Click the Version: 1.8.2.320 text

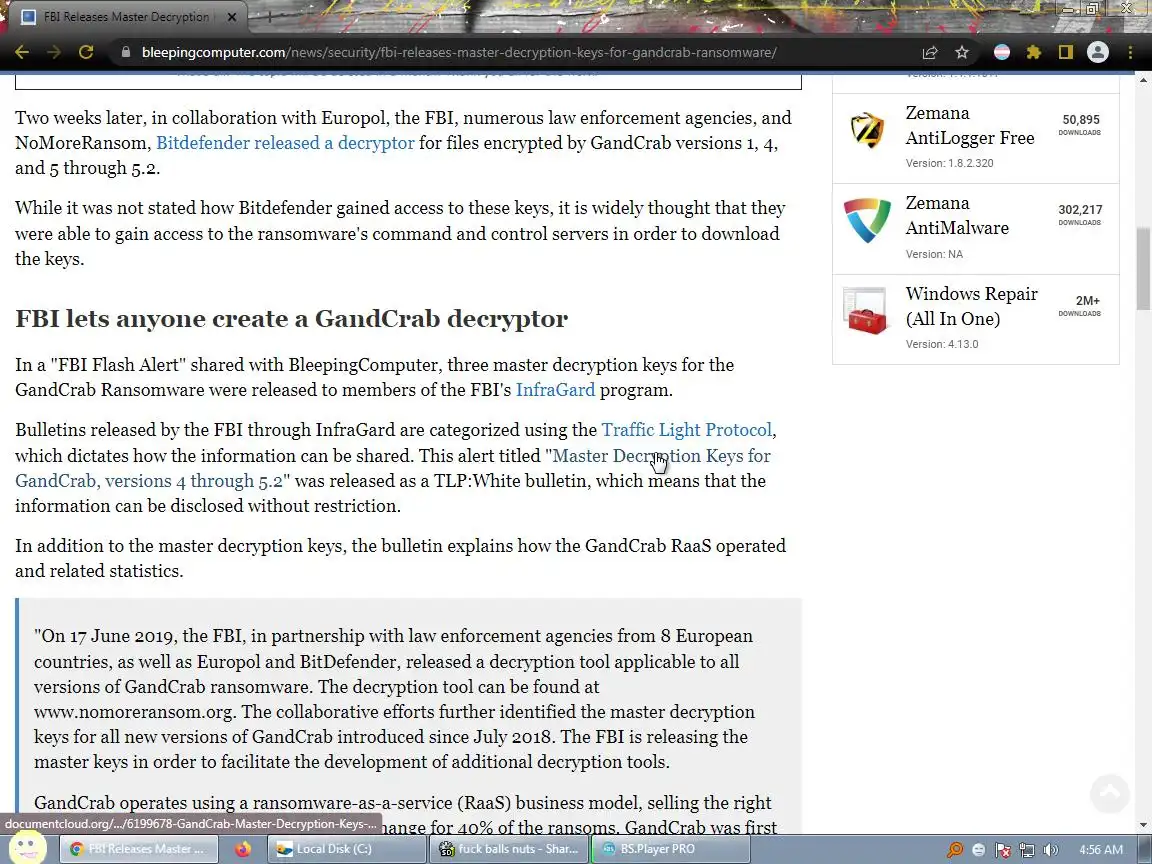pyautogui.click(x=949, y=163)
